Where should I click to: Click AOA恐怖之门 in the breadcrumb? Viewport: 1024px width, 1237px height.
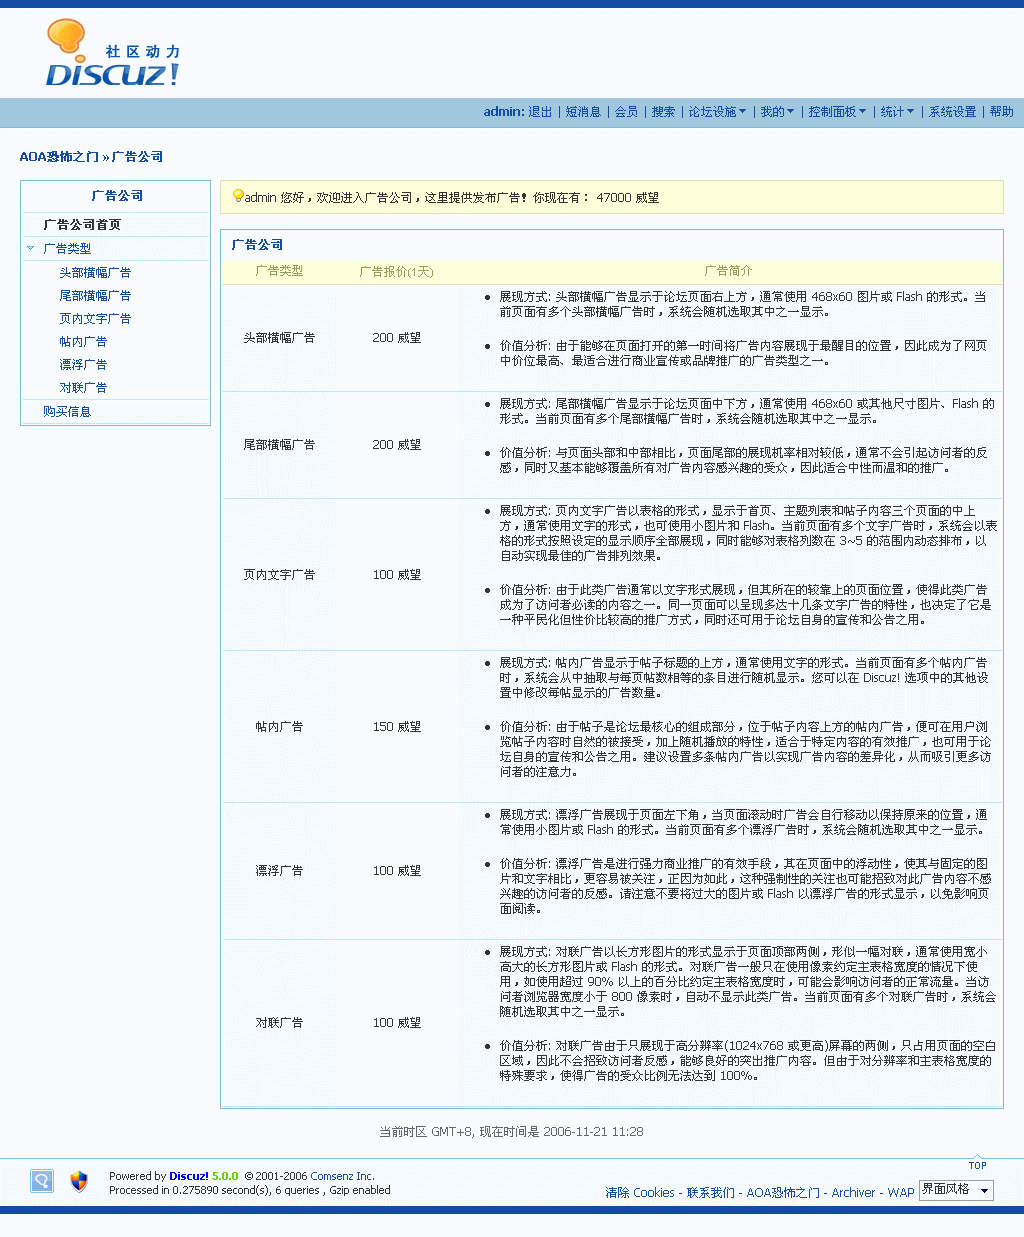[x=59, y=157]
